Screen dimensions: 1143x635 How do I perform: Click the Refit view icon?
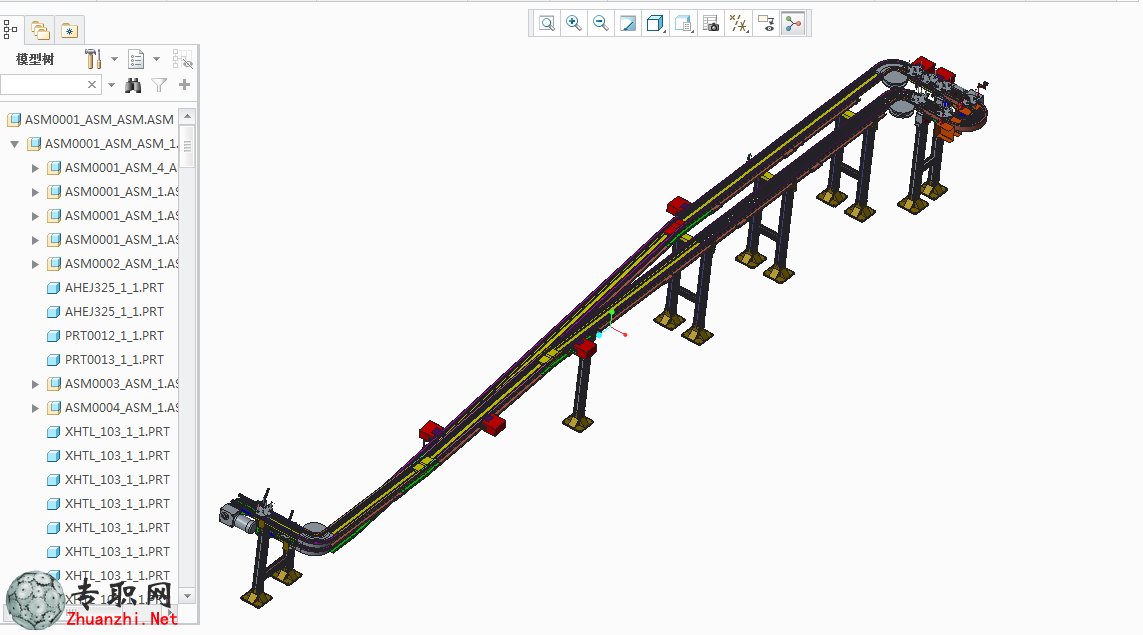(547, 23)
